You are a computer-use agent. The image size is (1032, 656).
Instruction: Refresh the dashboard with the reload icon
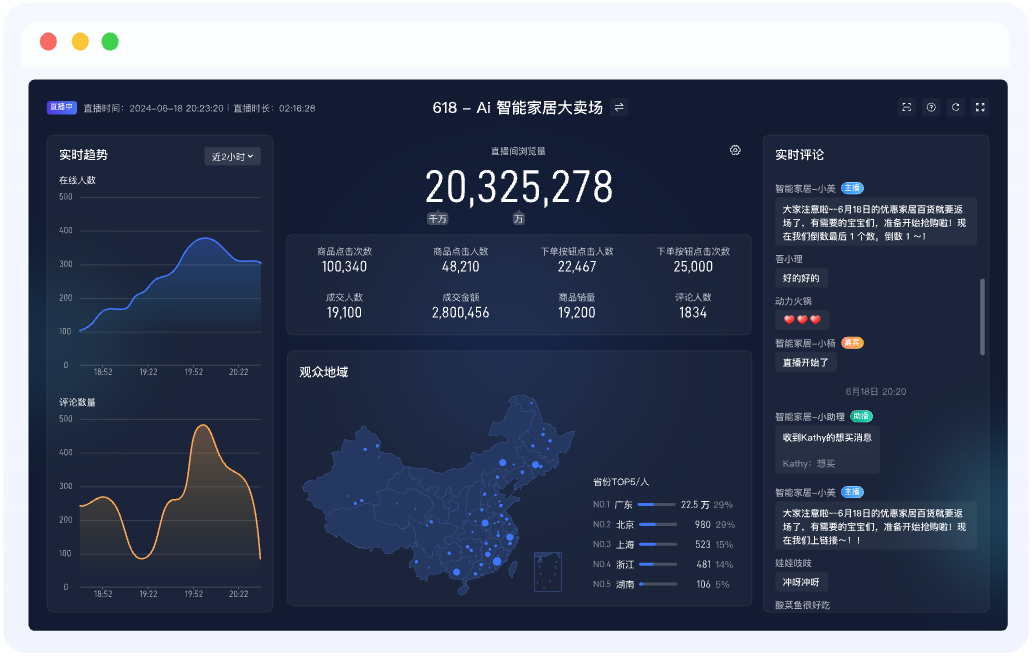point(955,108)
